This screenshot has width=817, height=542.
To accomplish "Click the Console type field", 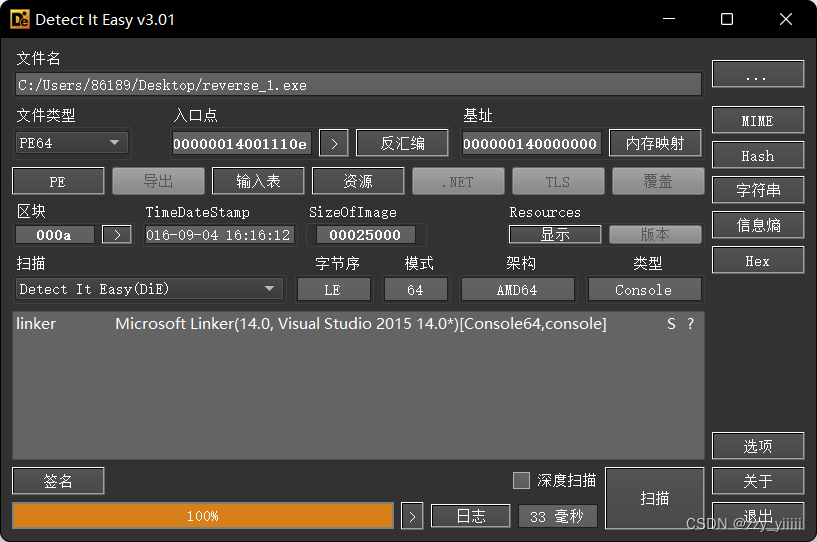I will [x=644, y=289].
